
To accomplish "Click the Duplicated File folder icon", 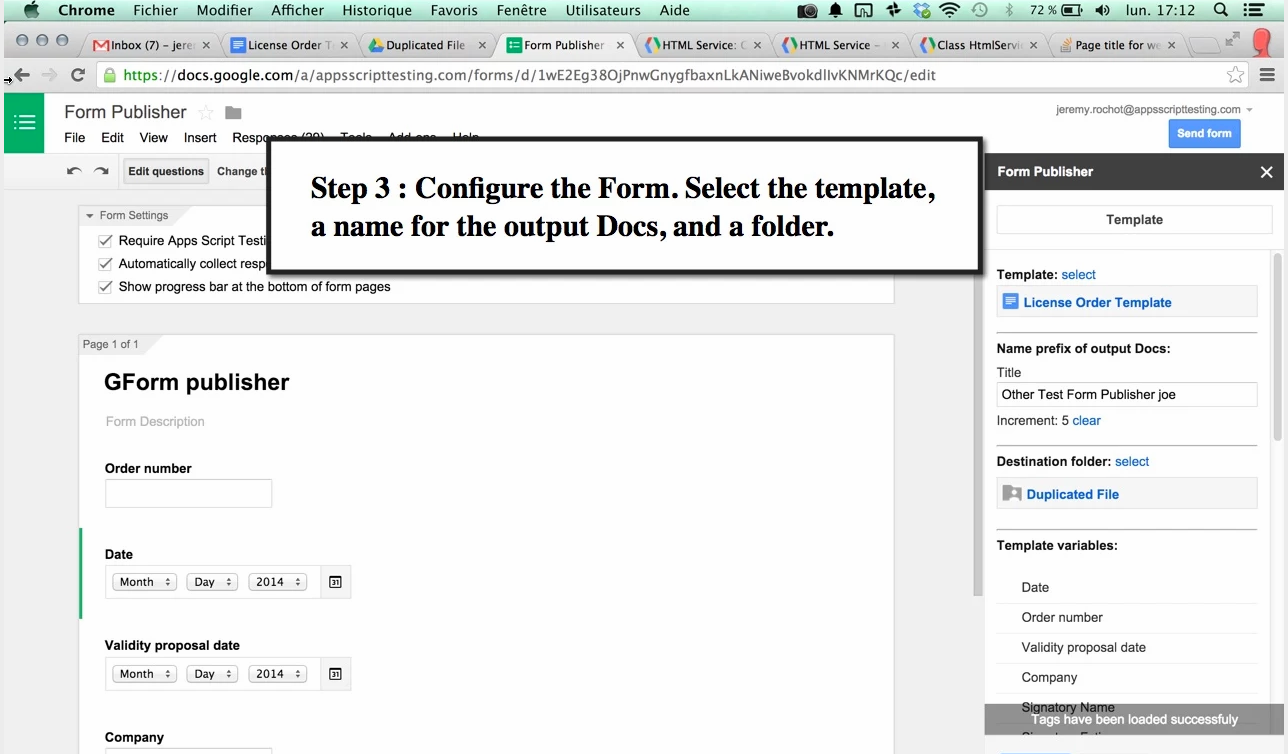I will click(1012, 494).
